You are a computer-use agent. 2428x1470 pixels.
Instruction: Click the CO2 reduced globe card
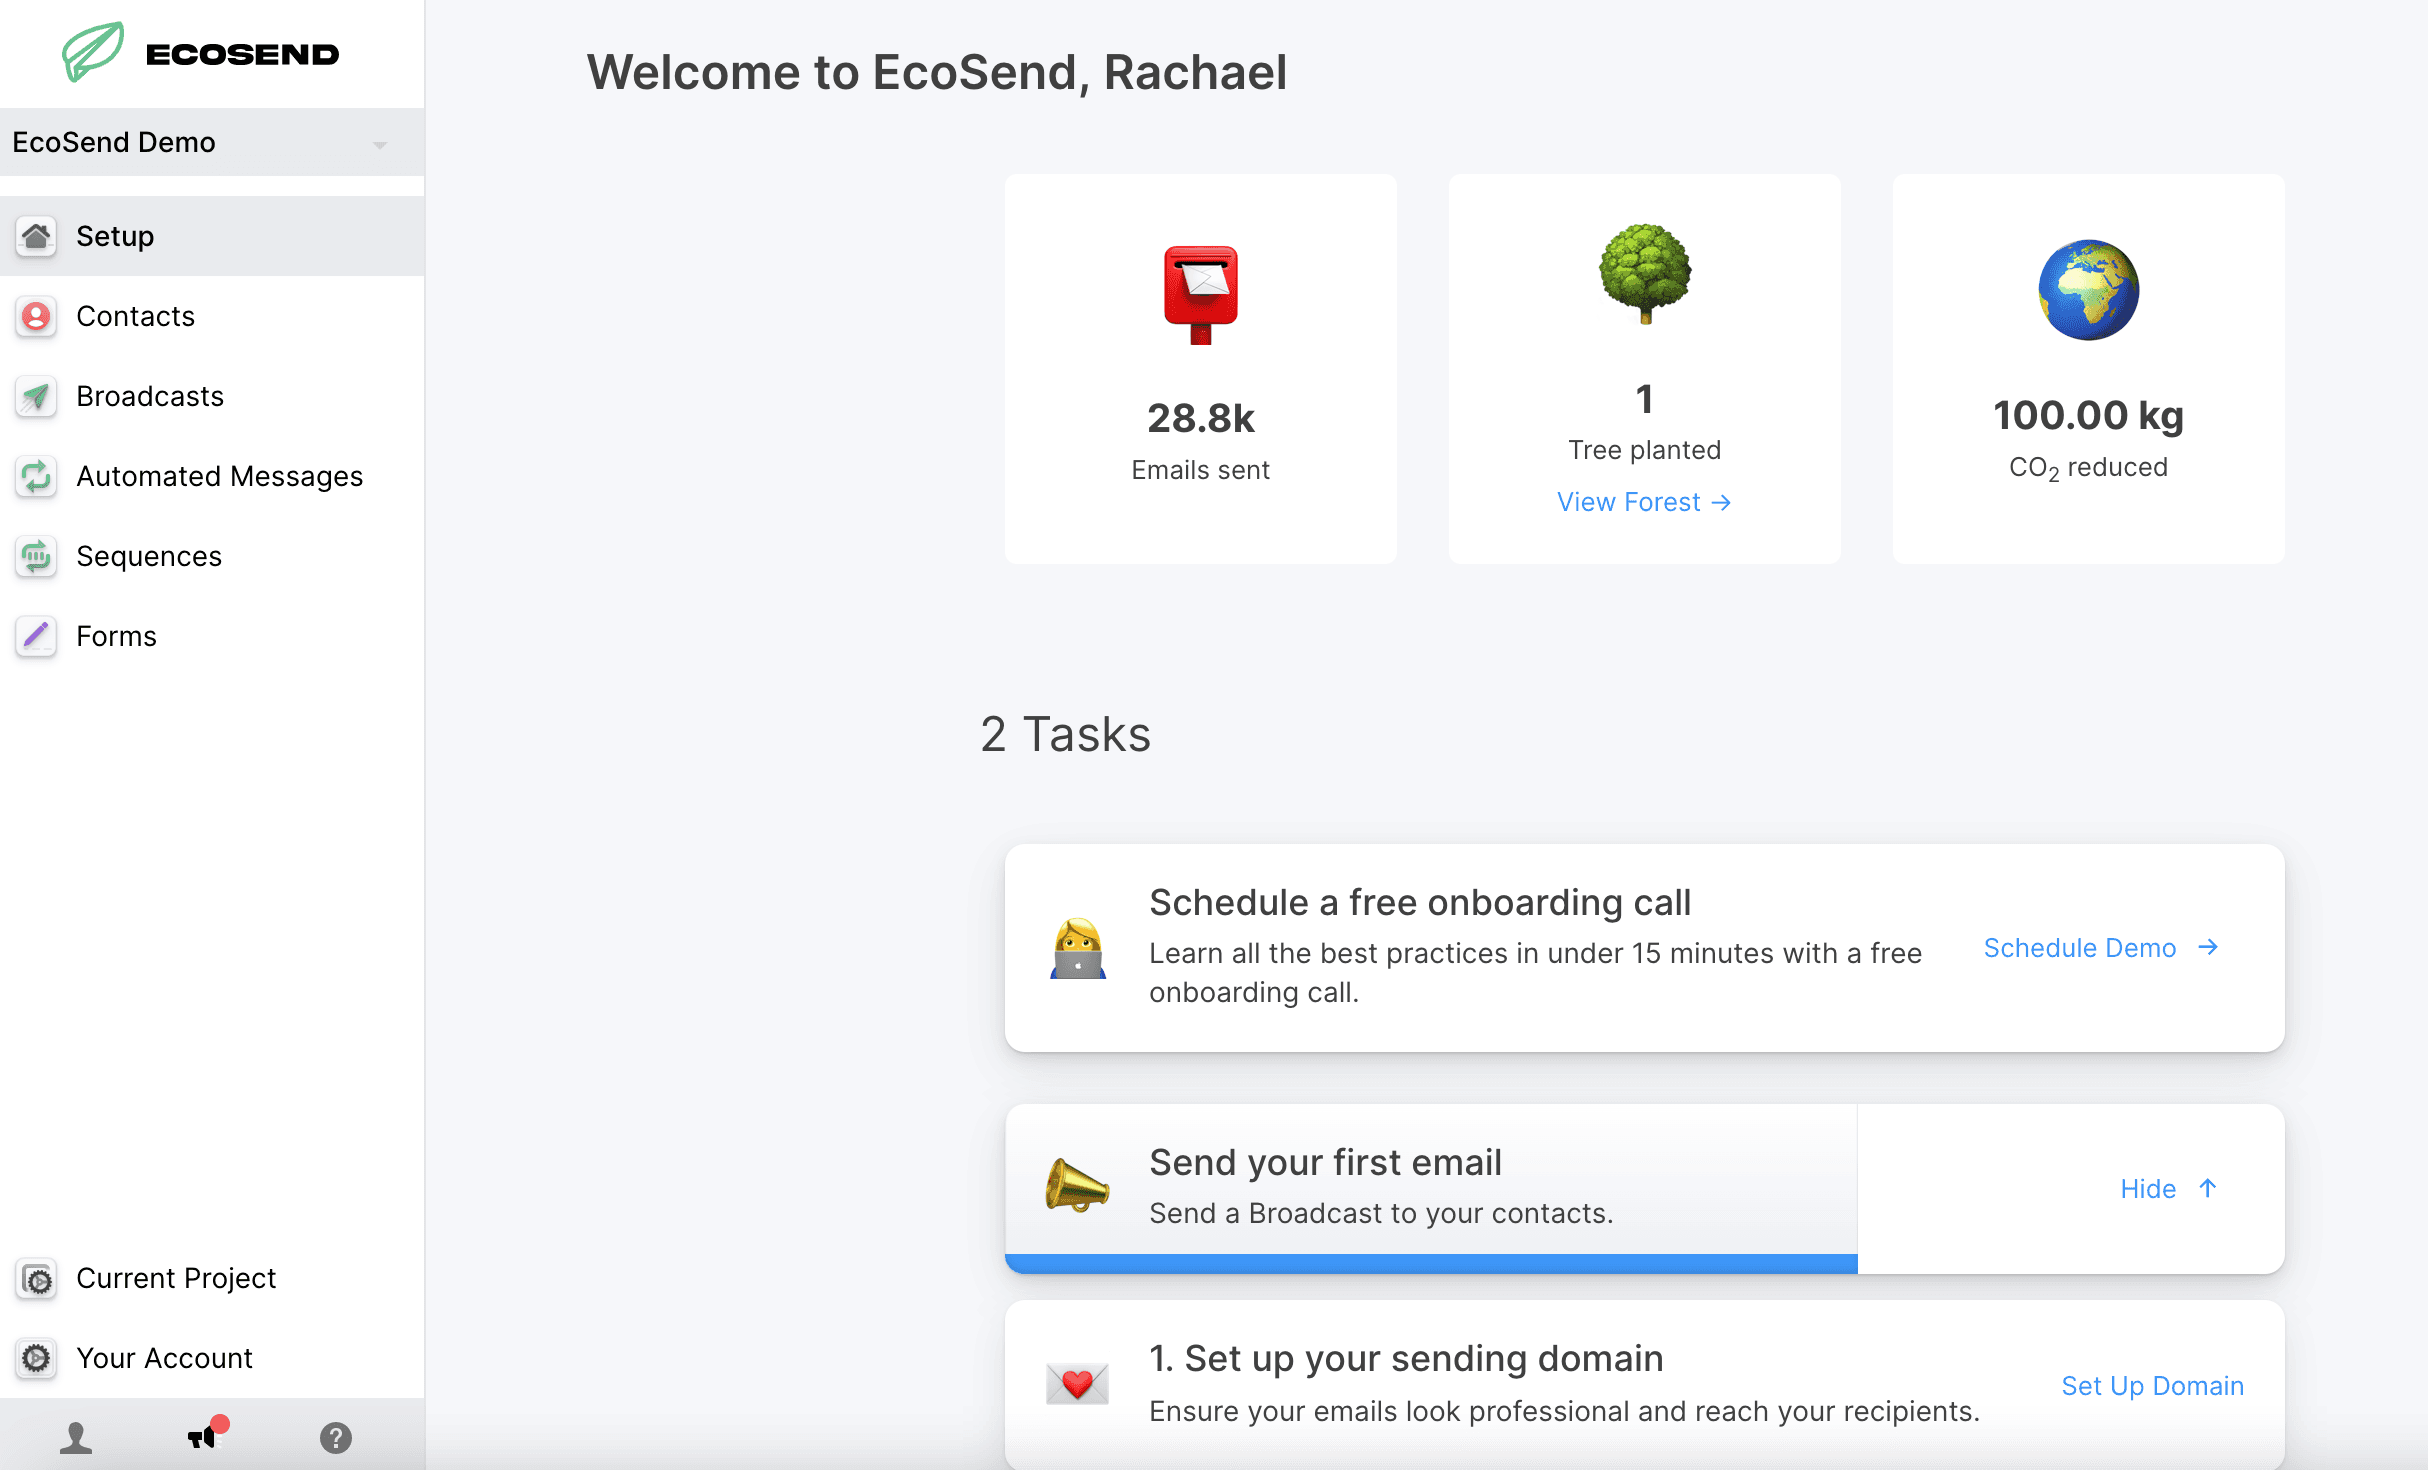pos(2088,369)
